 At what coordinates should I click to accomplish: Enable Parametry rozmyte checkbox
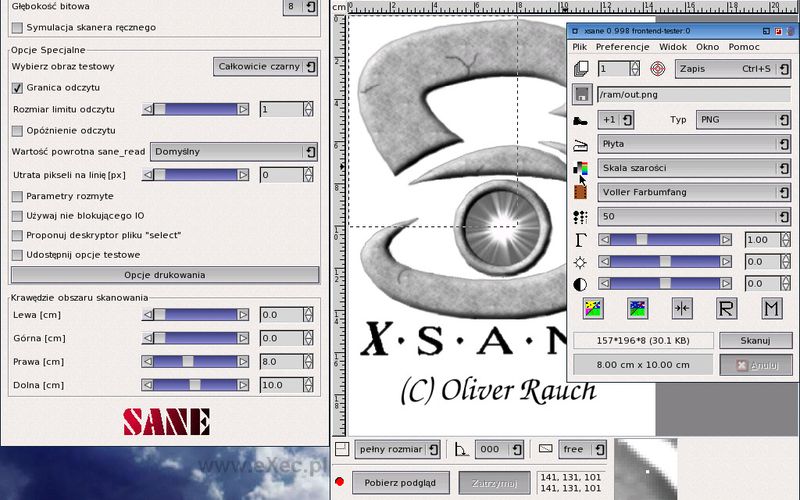coord(17,196)
